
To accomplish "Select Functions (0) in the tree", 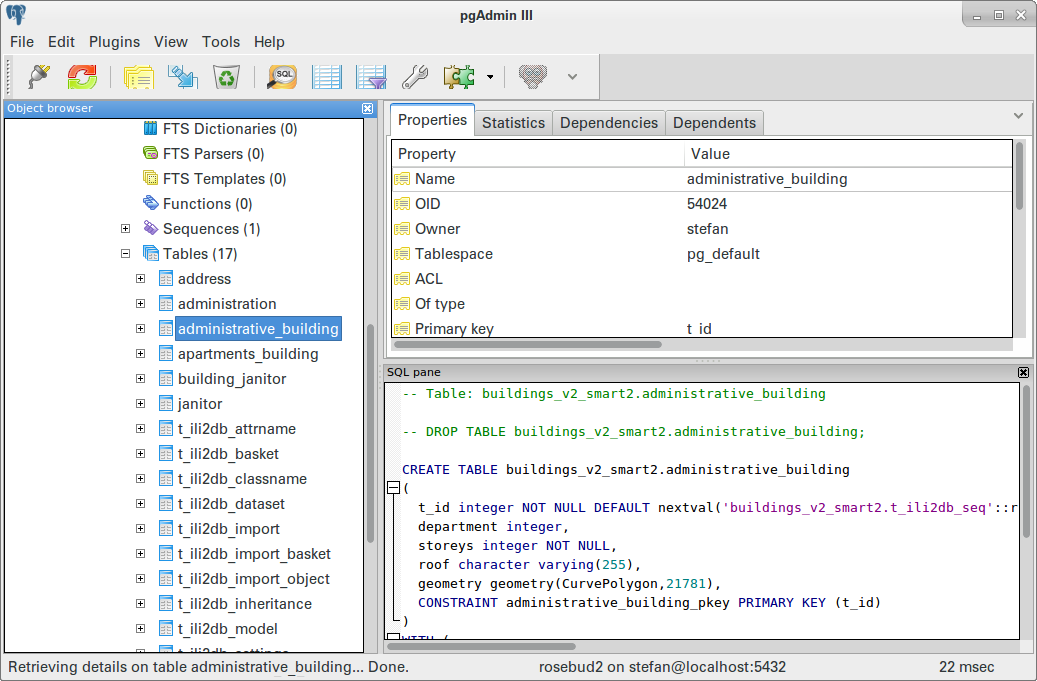I will click(207, 204).
